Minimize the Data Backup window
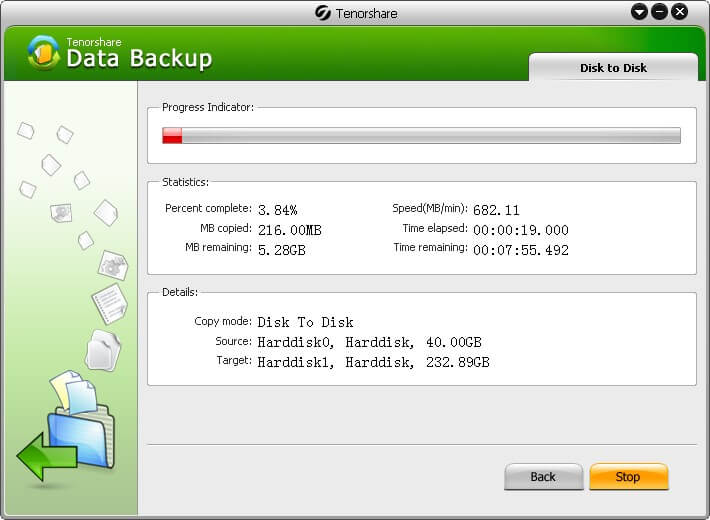The image size is (710, 520). pyautogui.click(x=659, y=12)
